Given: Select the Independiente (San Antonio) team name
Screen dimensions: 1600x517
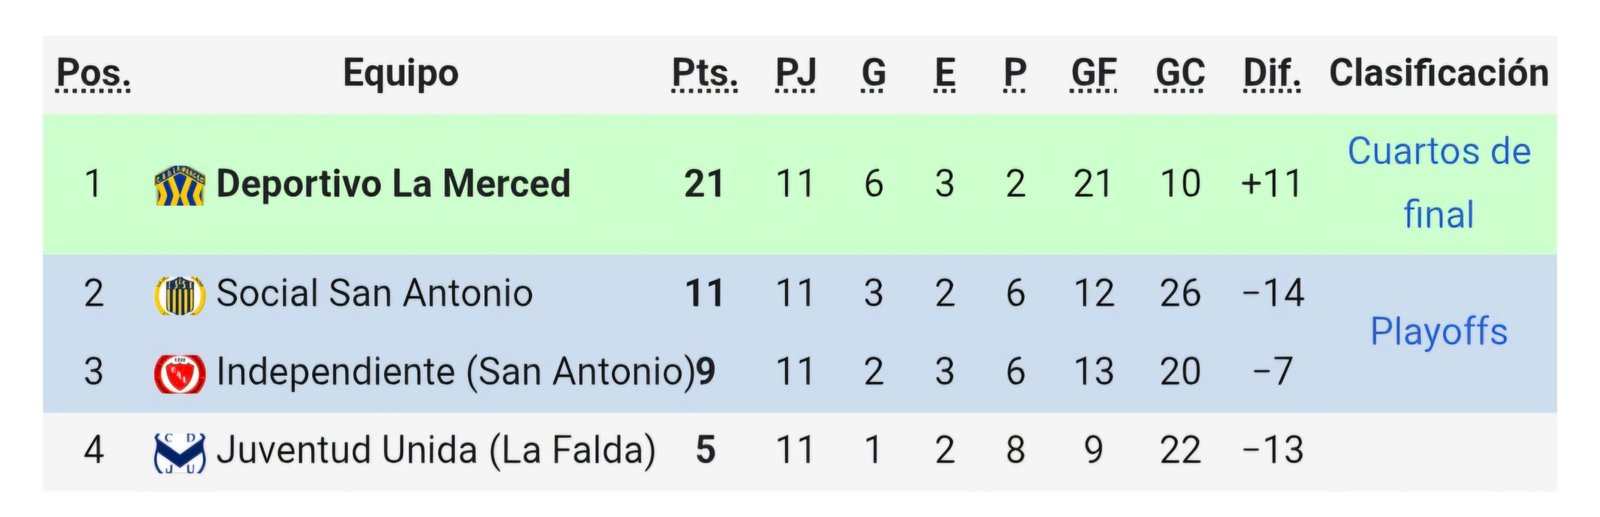Looking at the screenshot, I should click(455, 372).
